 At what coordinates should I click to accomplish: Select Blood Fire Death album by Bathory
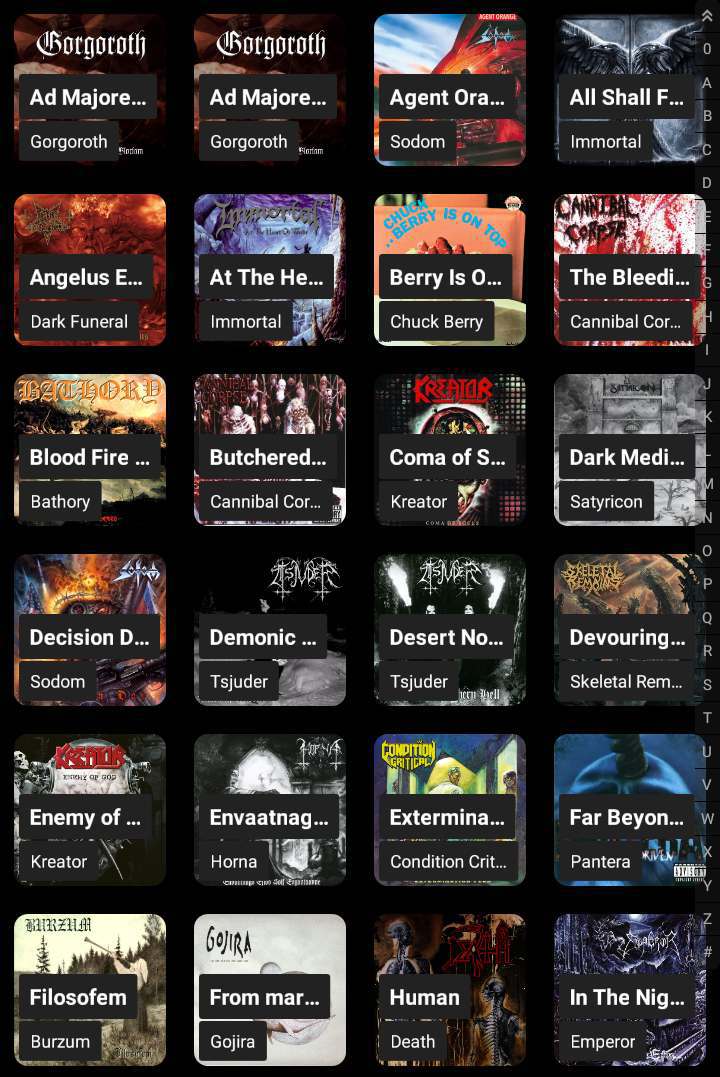click(x=90, y=450)
